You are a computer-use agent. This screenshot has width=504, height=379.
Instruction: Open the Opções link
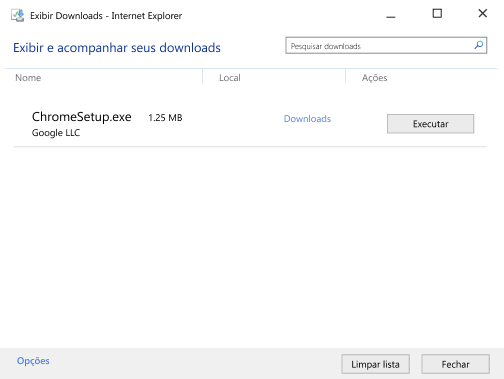click(x=33, y=361)
